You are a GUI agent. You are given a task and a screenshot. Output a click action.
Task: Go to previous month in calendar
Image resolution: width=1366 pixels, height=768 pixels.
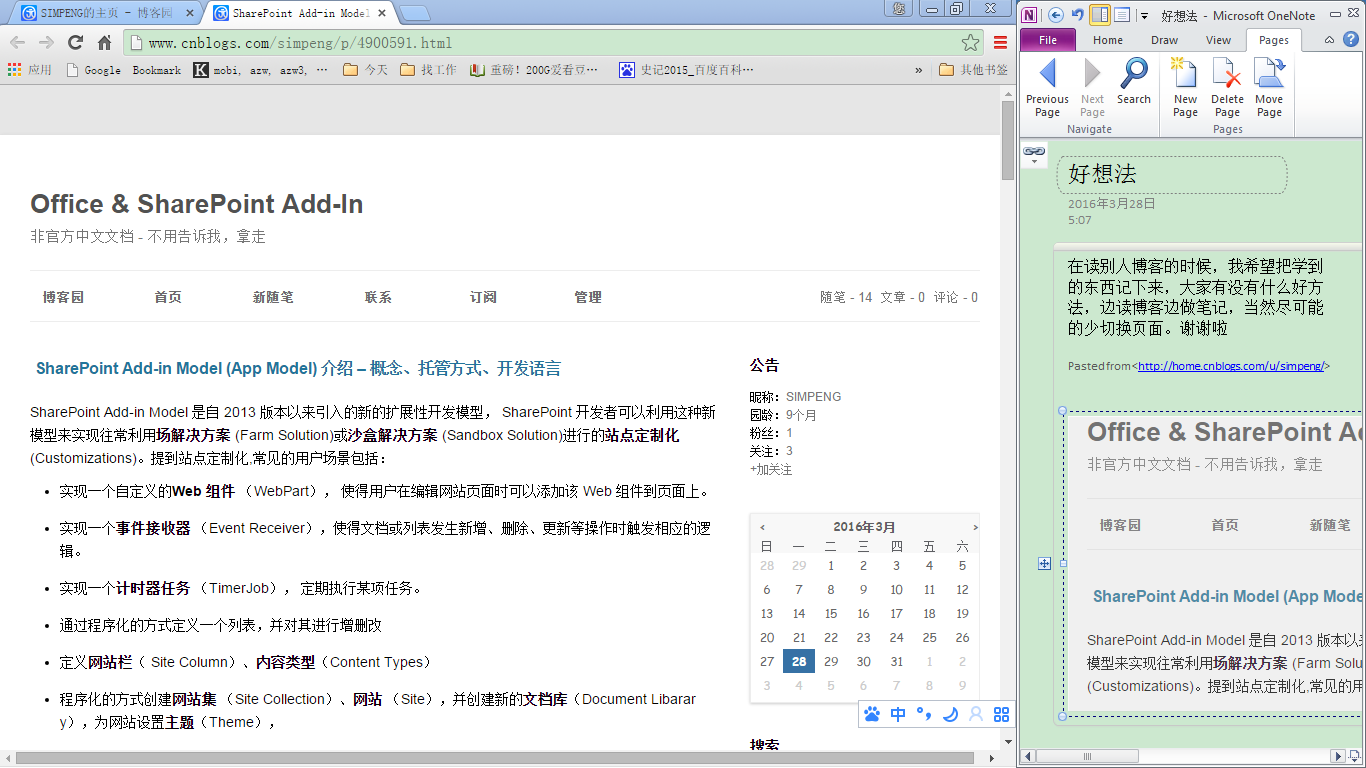coord(762,527)
